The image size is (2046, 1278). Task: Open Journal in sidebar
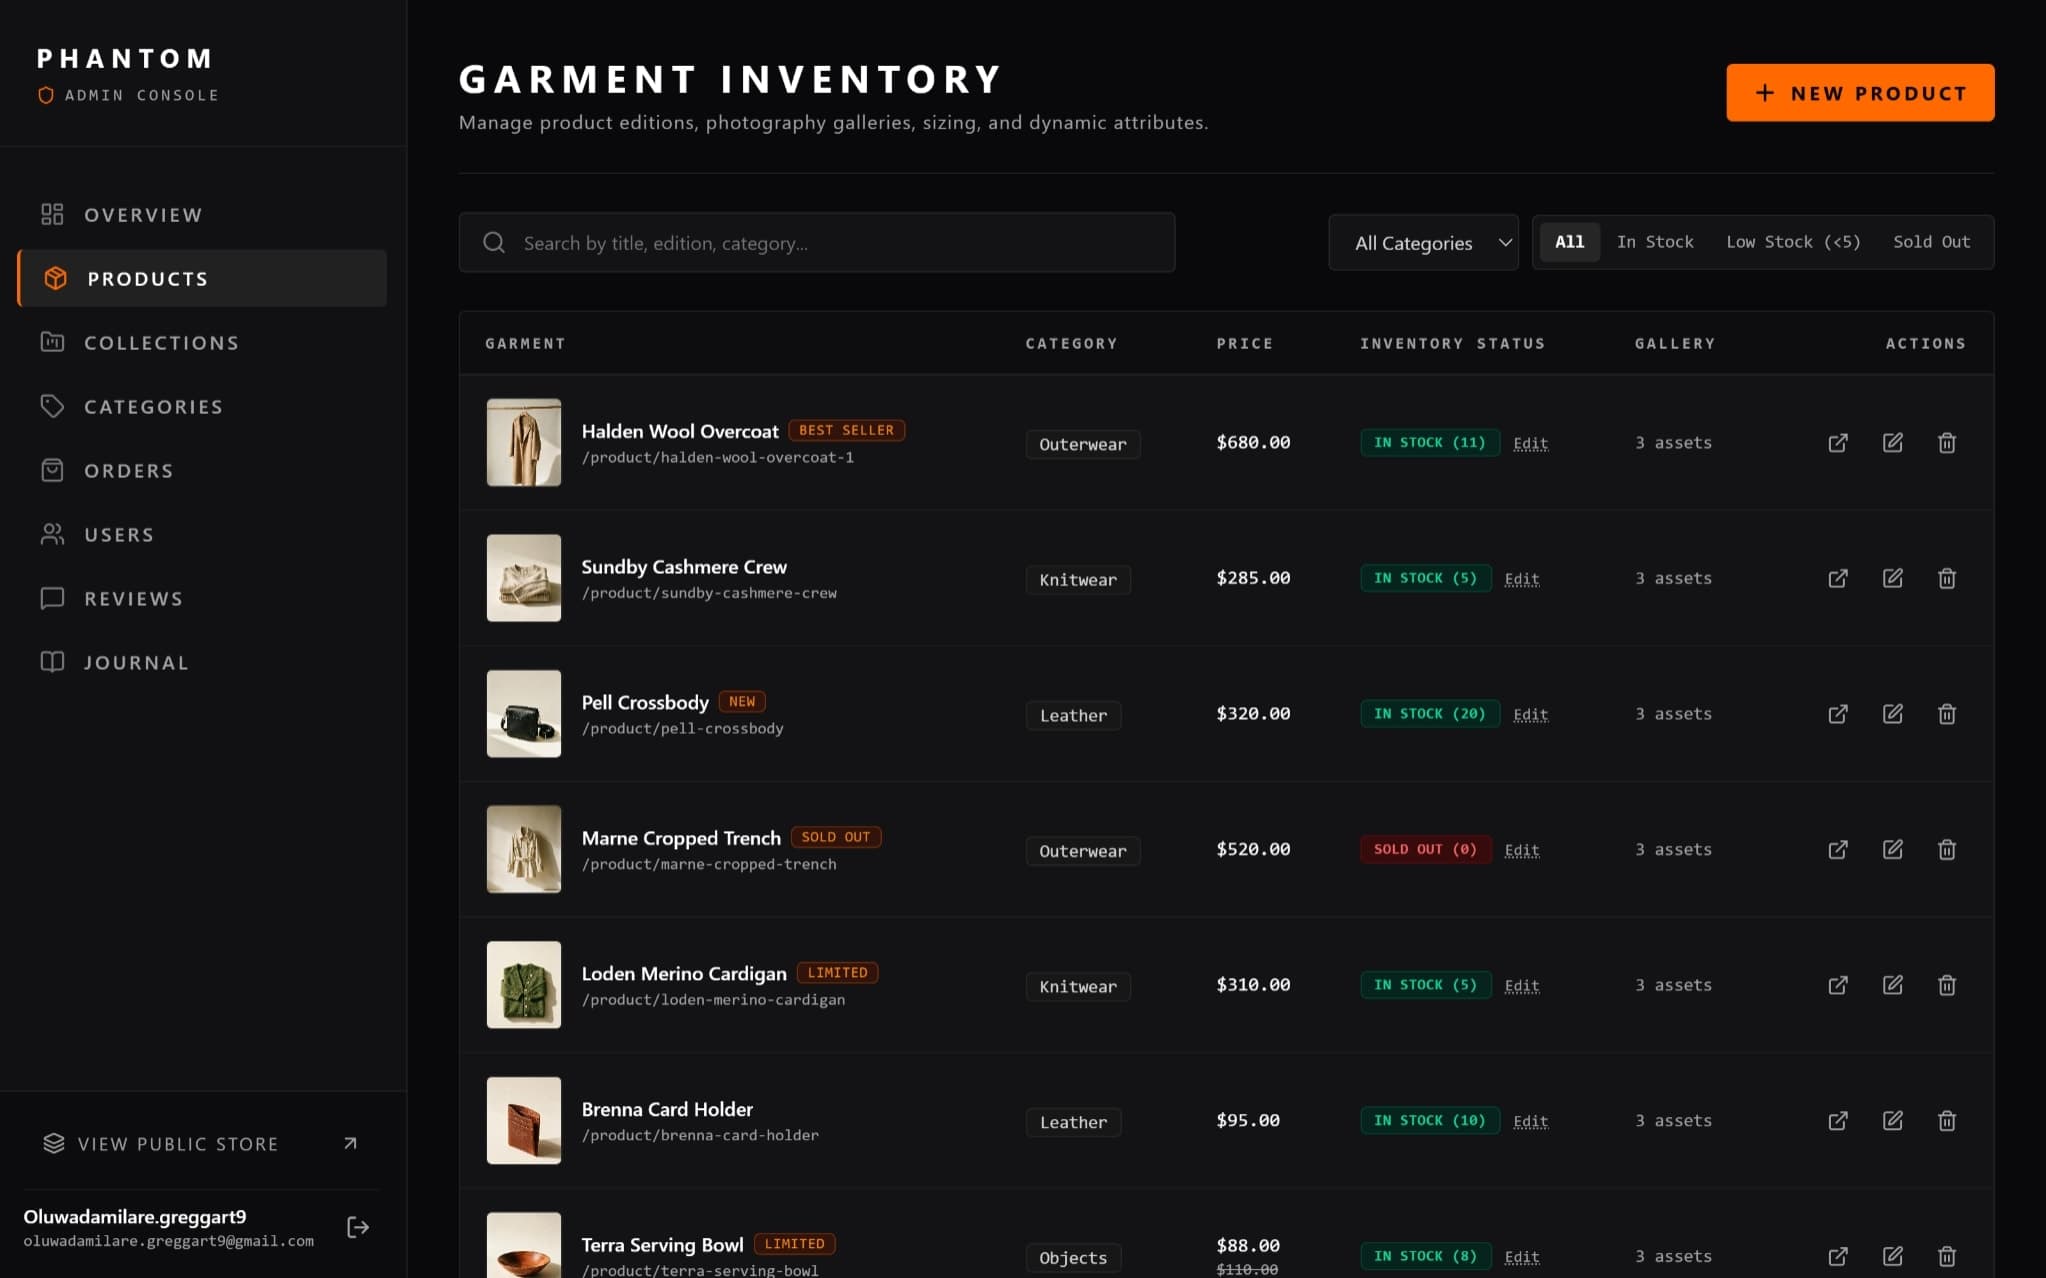coord(202,663)
